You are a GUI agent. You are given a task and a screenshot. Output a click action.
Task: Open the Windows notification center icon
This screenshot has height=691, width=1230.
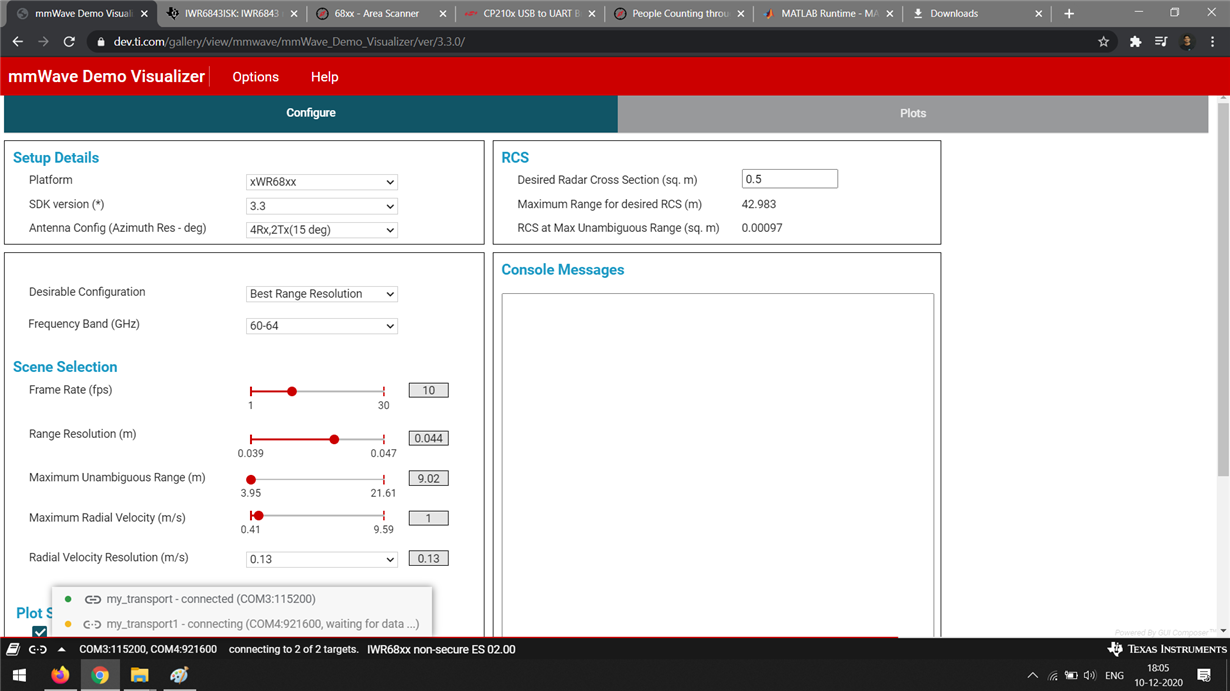(x=1204, y=676)
